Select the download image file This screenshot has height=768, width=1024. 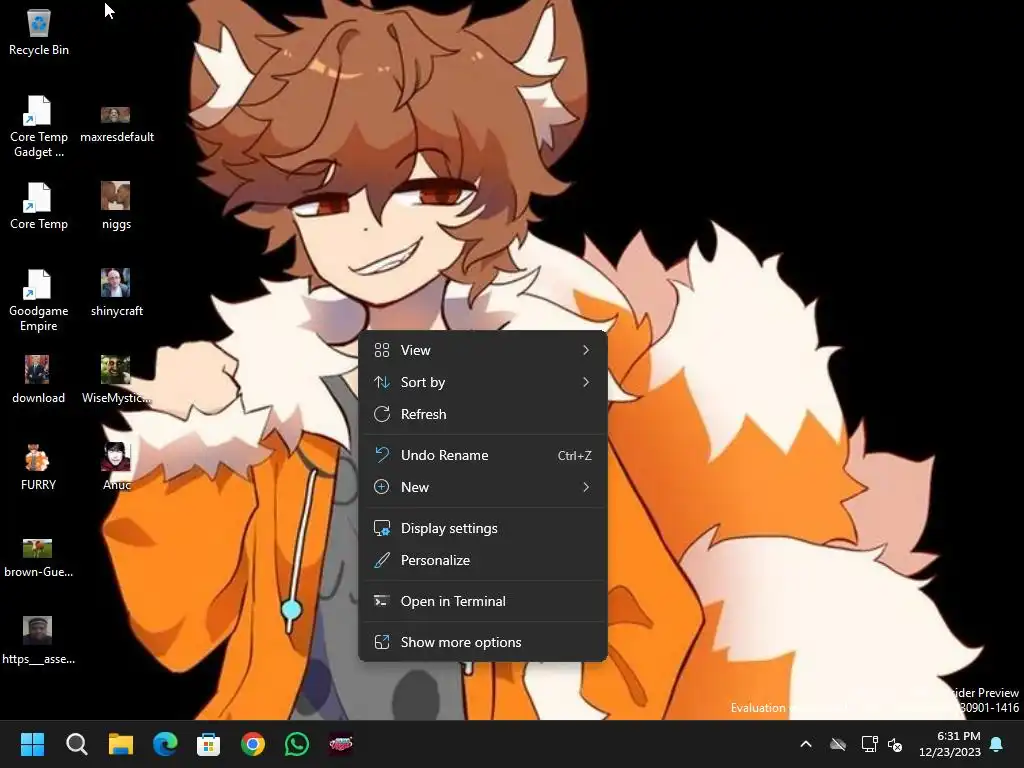click(38, 380)
